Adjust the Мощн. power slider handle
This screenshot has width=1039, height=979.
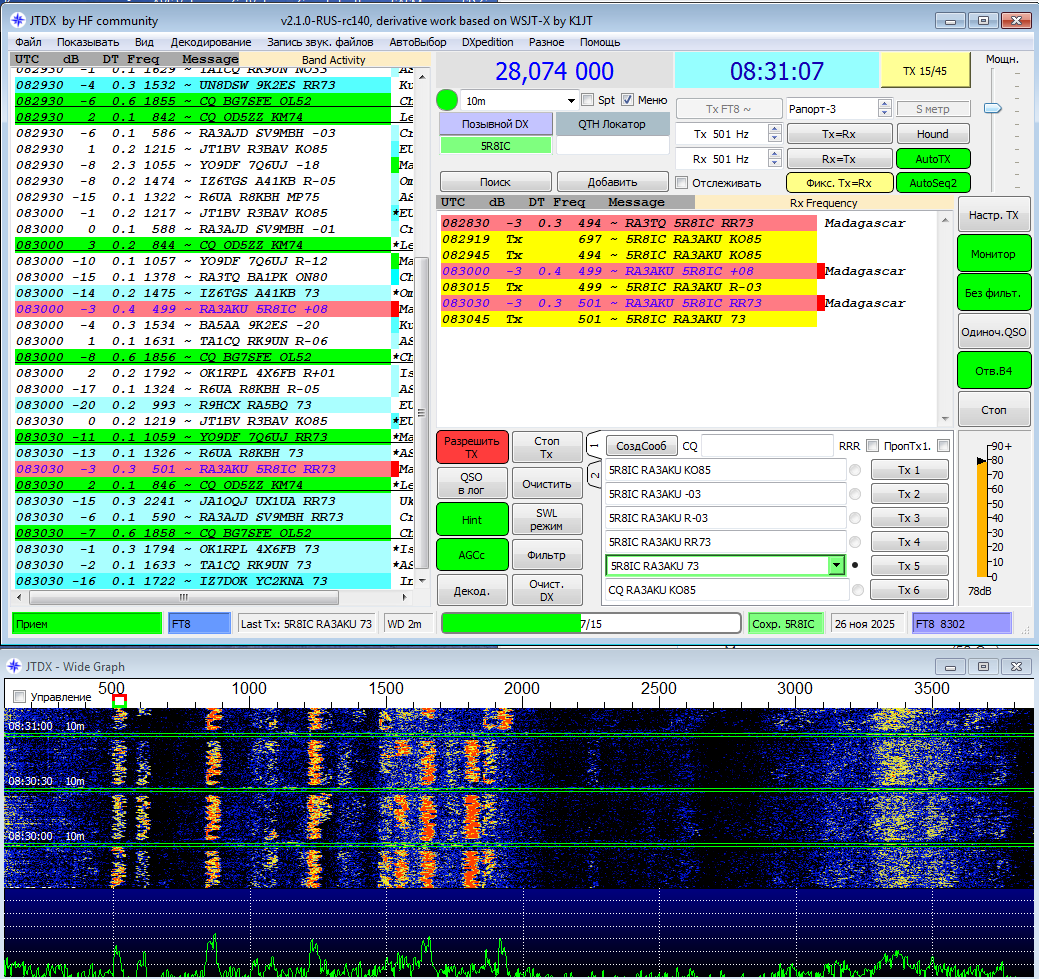click(992, 107)
